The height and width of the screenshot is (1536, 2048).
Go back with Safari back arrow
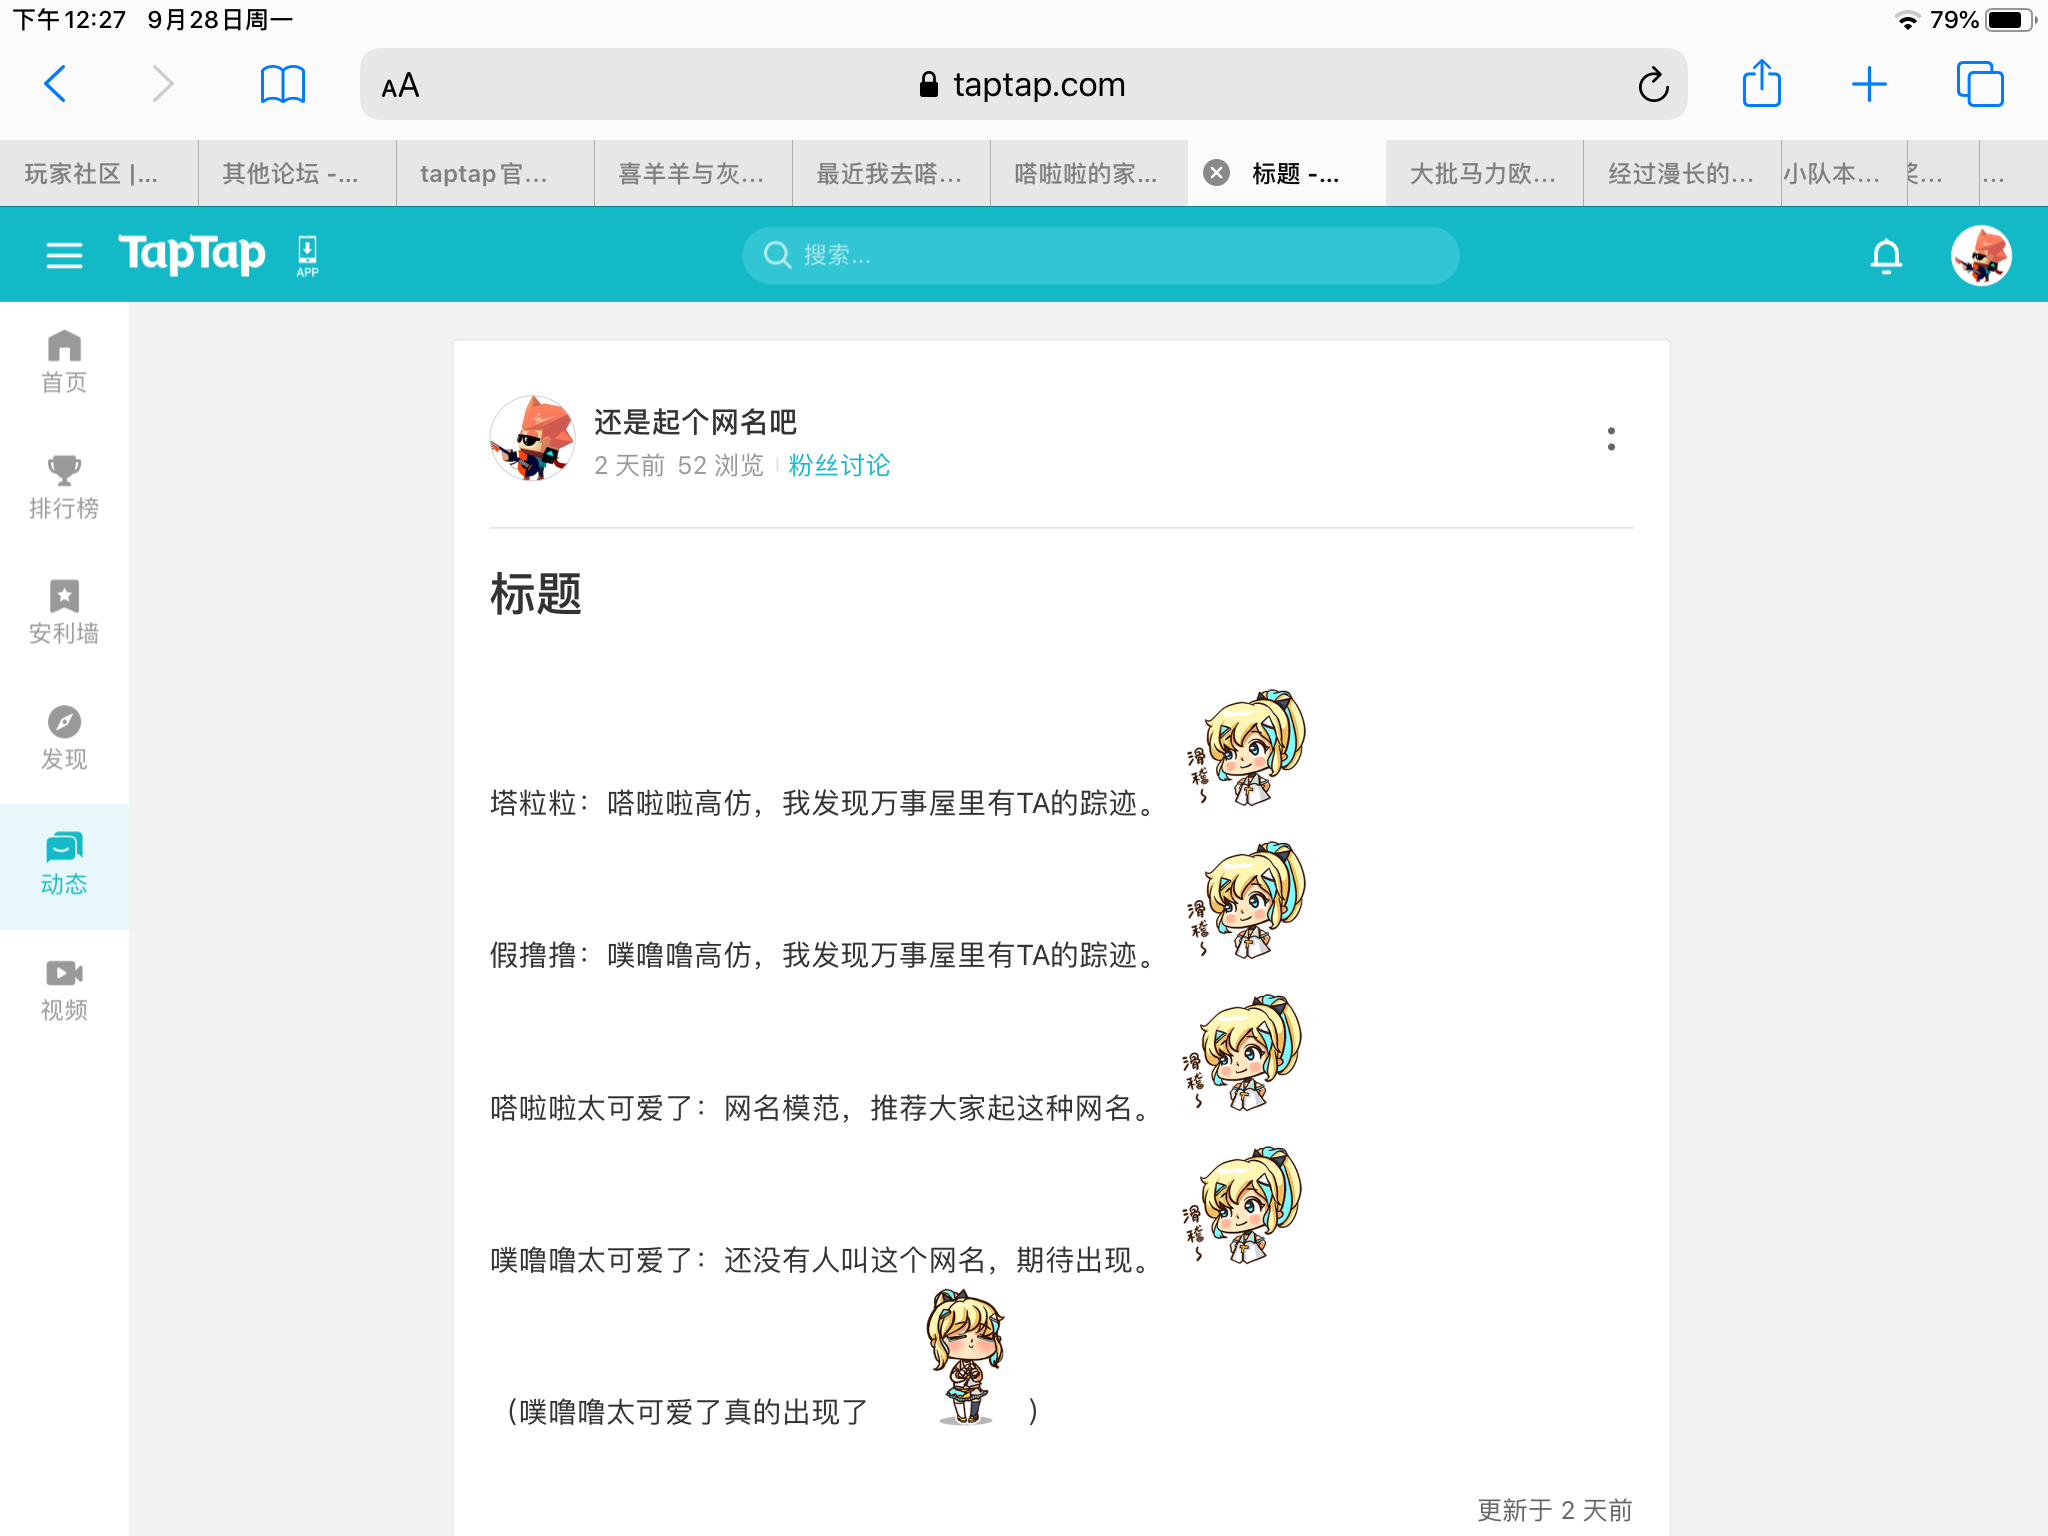click(x=56, y=84)
